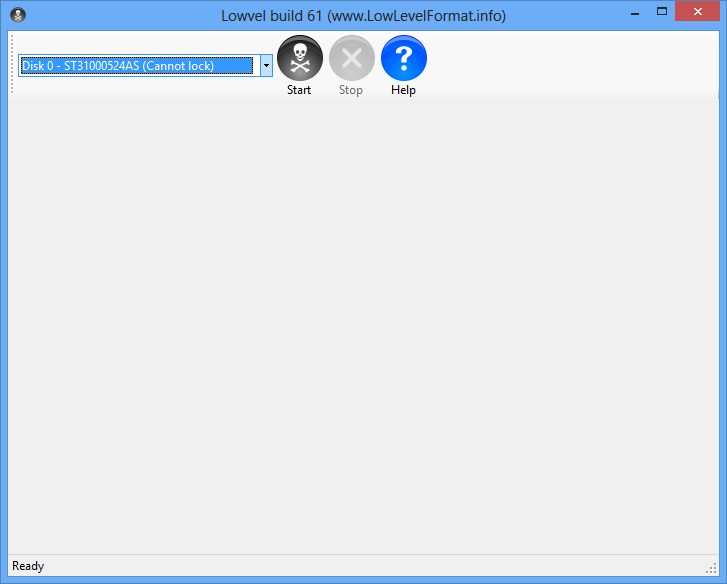Click the skull-and-crossbones Start icon
Viewport: 727px width, 584px height.
pos(300,58)
